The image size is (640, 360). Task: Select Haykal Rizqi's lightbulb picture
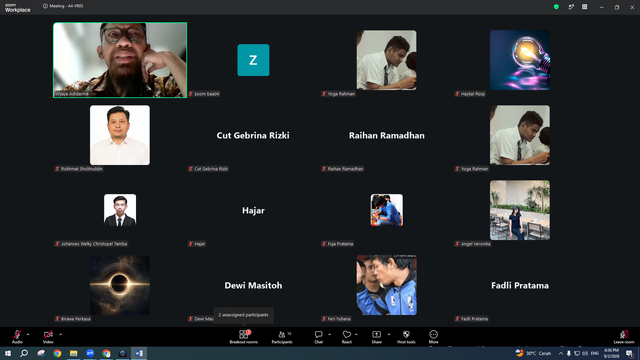tap(520, 60)
